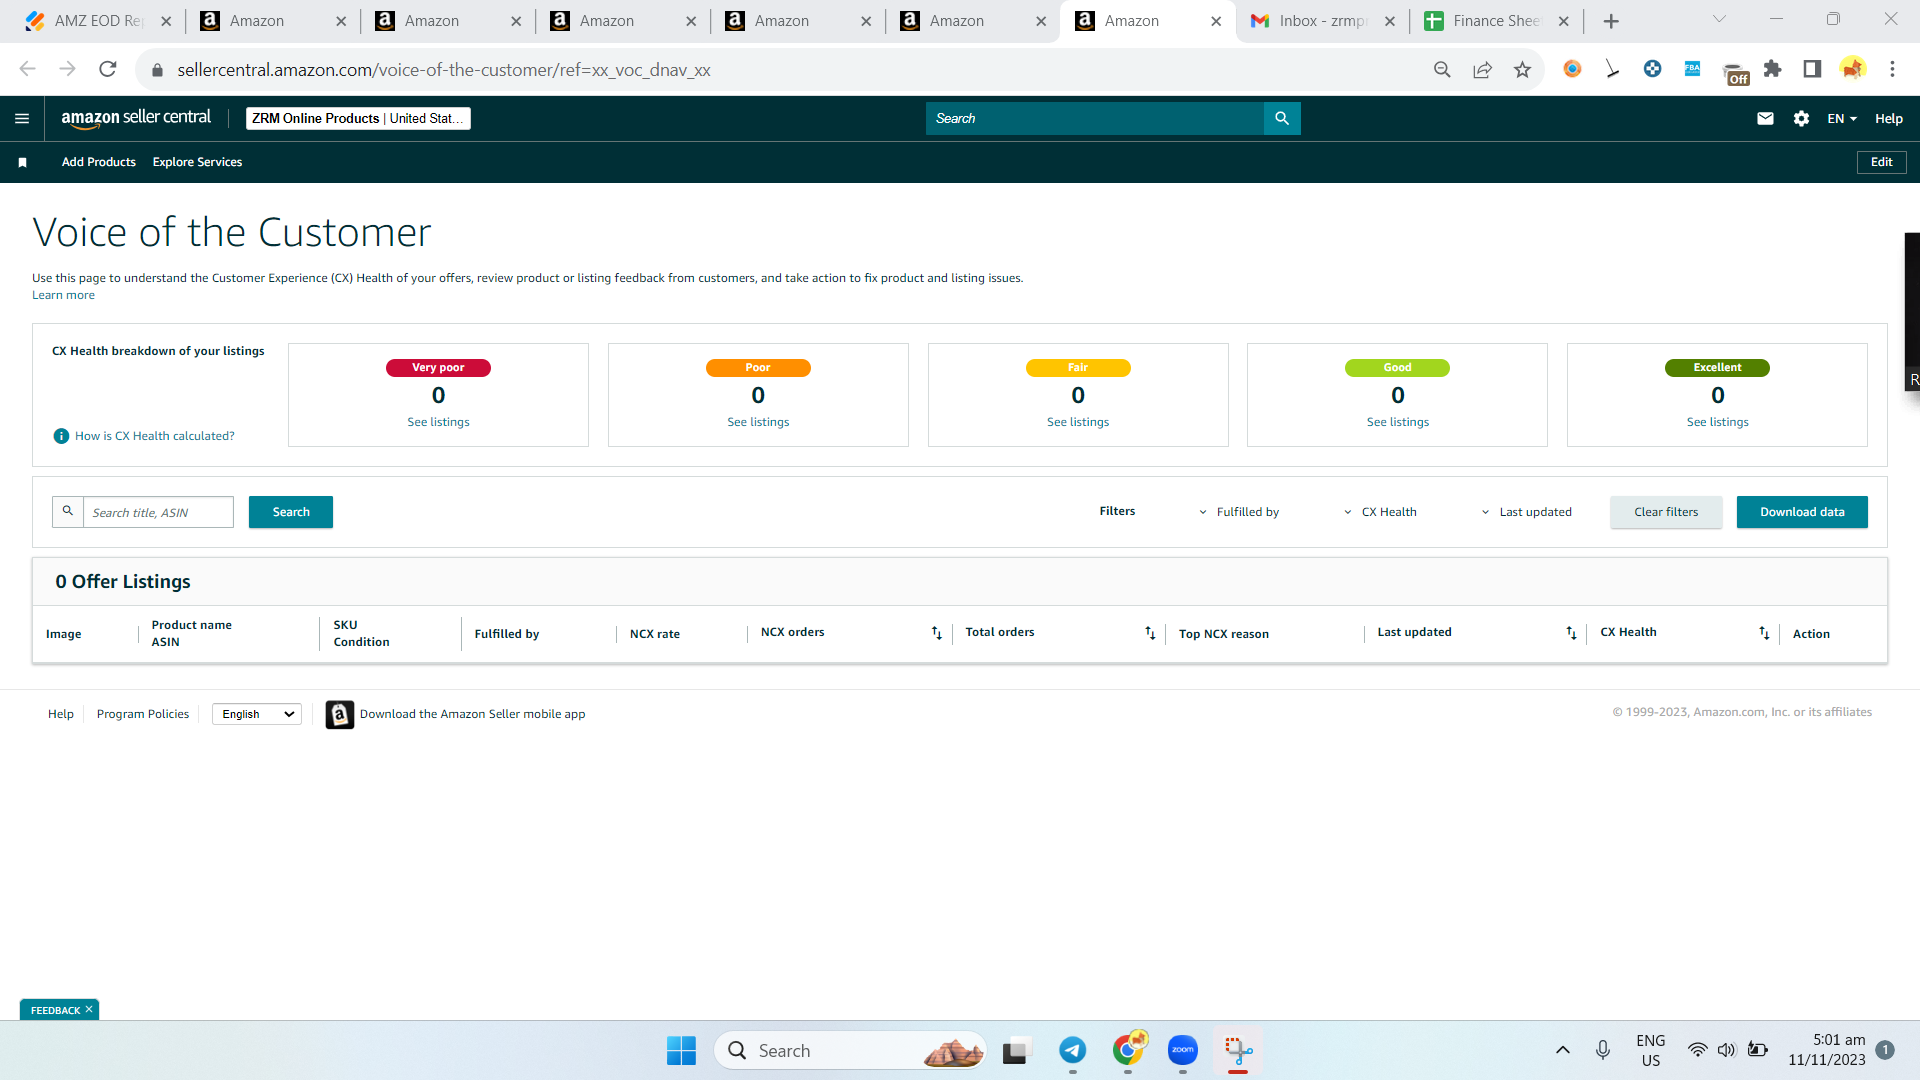Open ZRM Online Products account switcher
Image resolution: width=1920 pixels, height=1080 pixels.
358,118
